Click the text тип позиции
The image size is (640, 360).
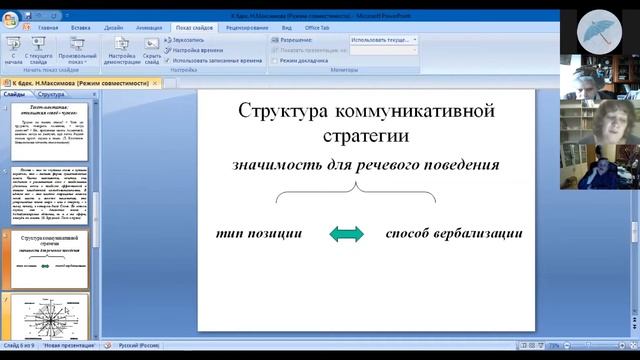point(259,233)
